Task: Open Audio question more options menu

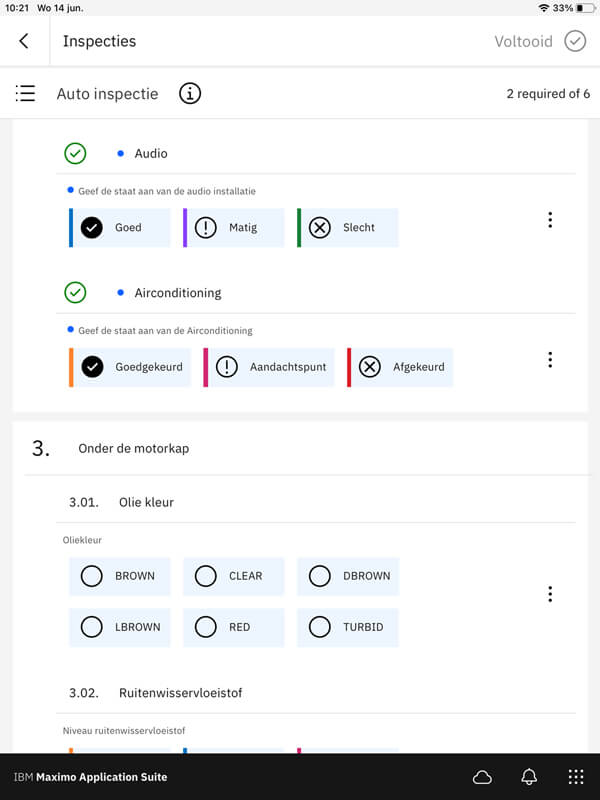Action: [550, 220]
